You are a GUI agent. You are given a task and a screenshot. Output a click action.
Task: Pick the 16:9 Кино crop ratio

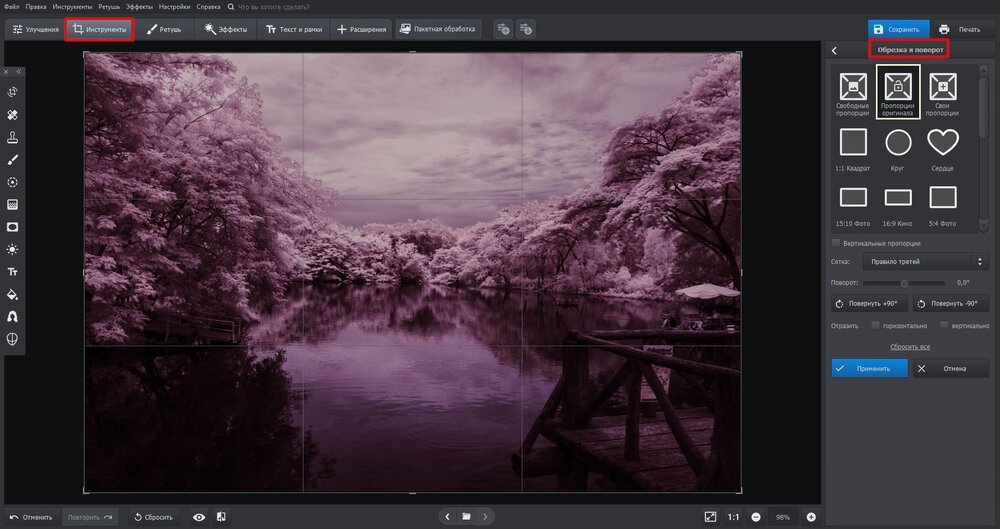[x=898, y=198]
